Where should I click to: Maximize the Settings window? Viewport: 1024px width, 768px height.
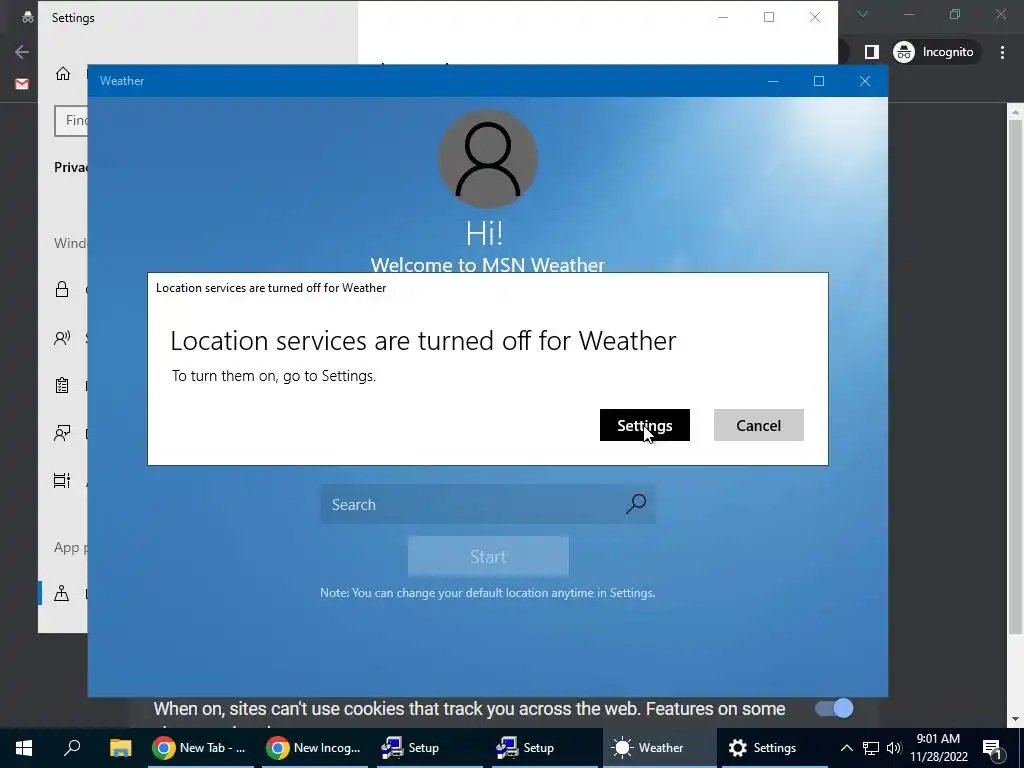(x=769, y=18)
